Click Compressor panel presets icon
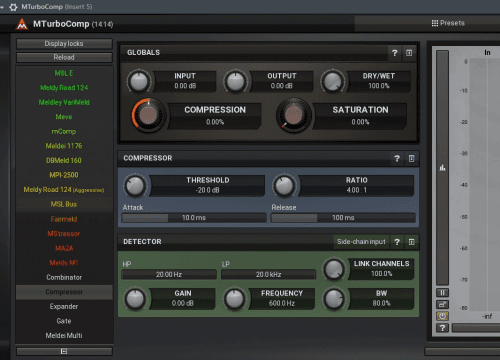500x360 pixels. (x=412, y=158)
